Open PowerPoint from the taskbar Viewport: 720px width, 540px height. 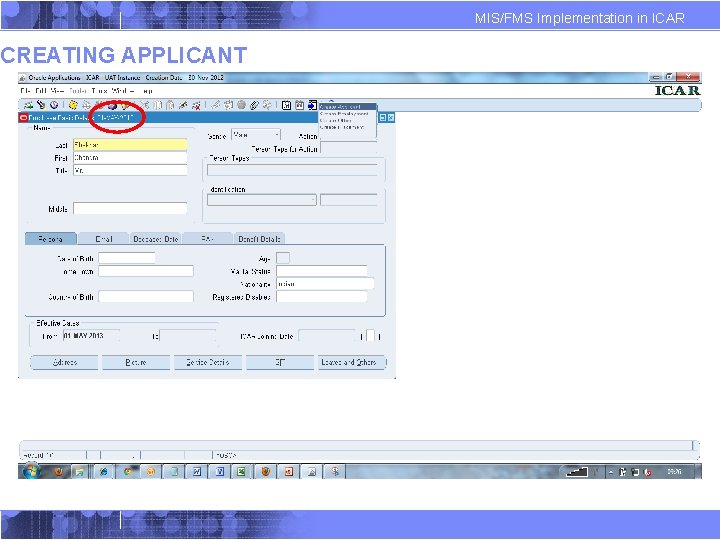coord(288,472)
